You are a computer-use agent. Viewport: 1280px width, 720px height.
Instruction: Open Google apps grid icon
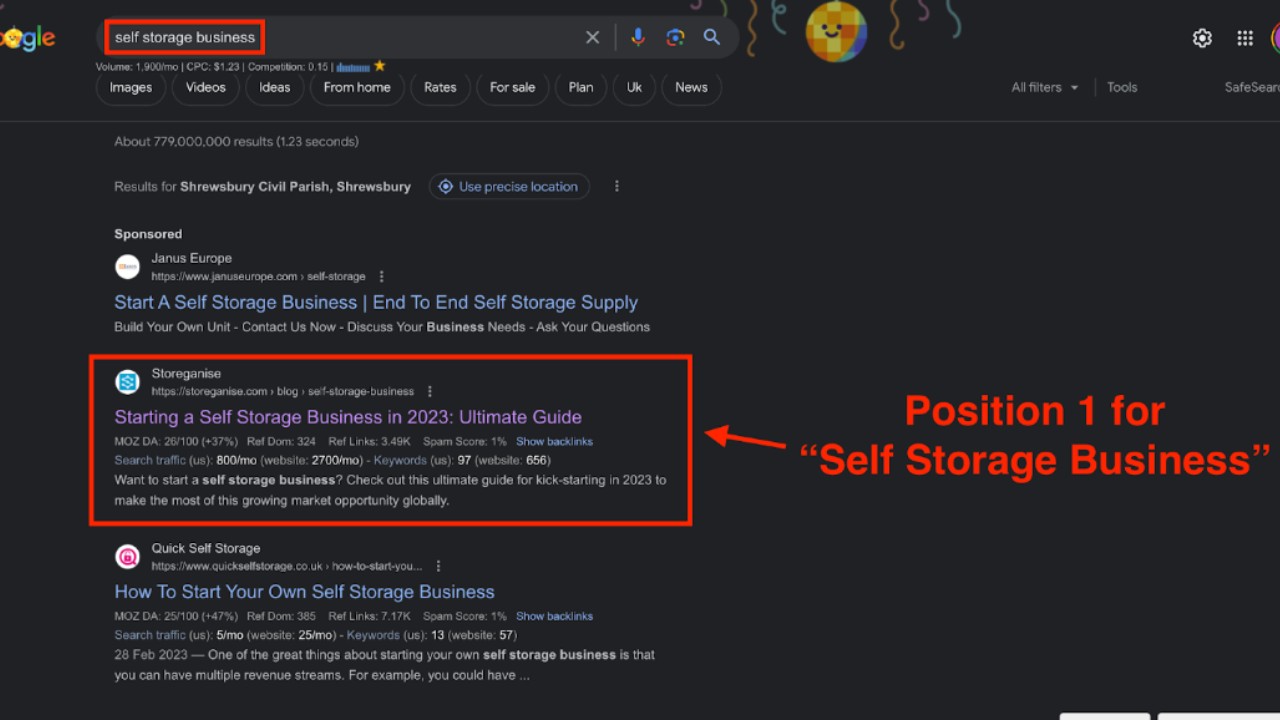click(x=1245, y=38)
